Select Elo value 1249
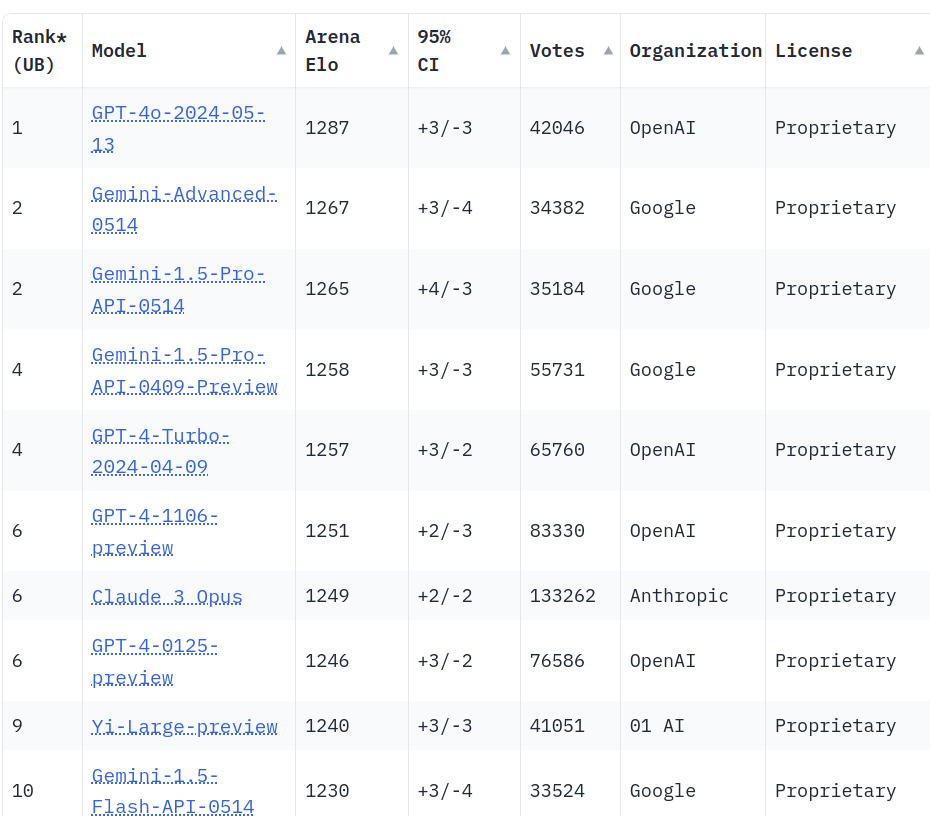The width and height of the screenshot is (930, 816). pos(327,596)
